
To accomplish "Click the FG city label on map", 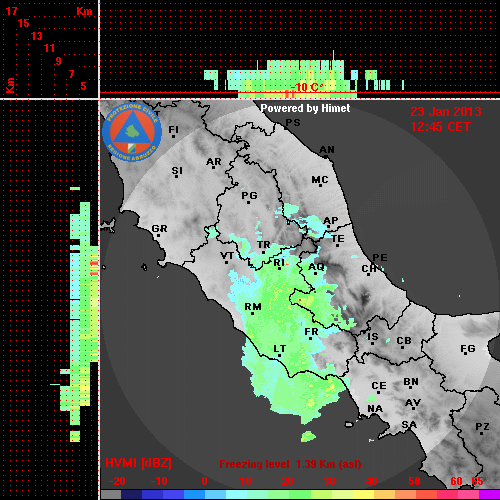I will point(468,349).
